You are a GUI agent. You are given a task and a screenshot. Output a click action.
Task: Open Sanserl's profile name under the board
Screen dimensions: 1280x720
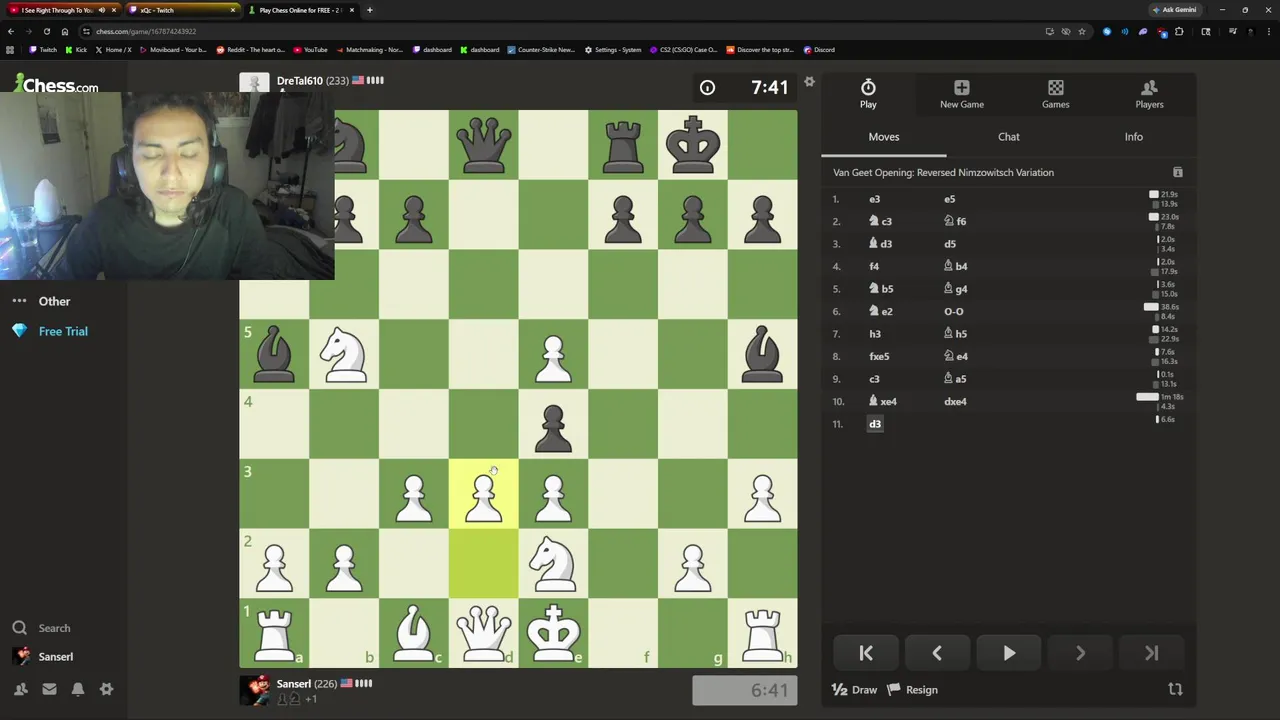[x=293, y=684]
